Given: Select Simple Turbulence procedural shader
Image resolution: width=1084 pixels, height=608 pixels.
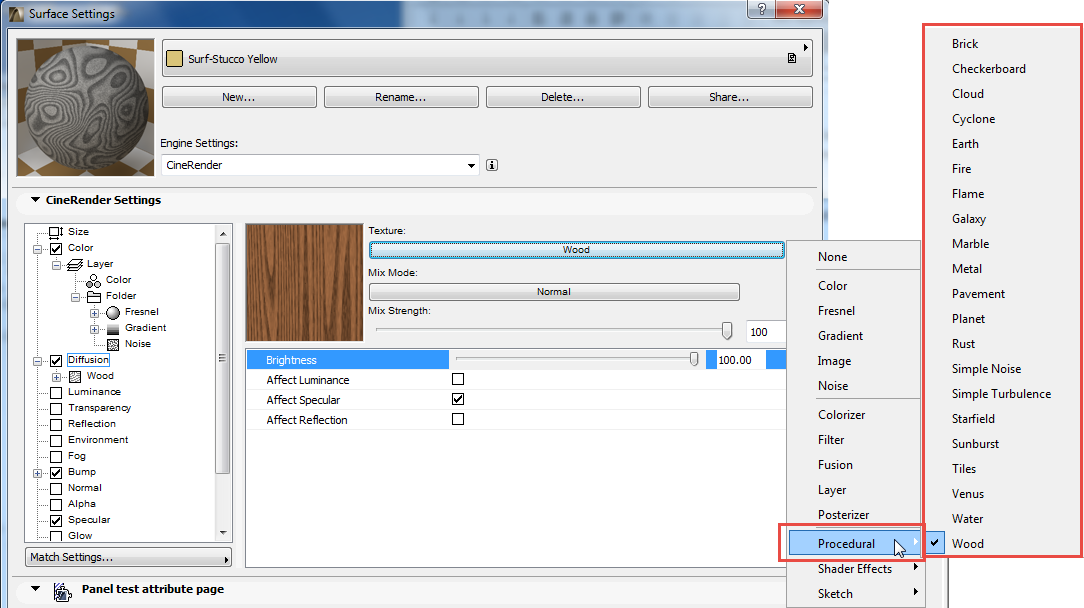Looking at the screenshot, I should point(1001,394).
